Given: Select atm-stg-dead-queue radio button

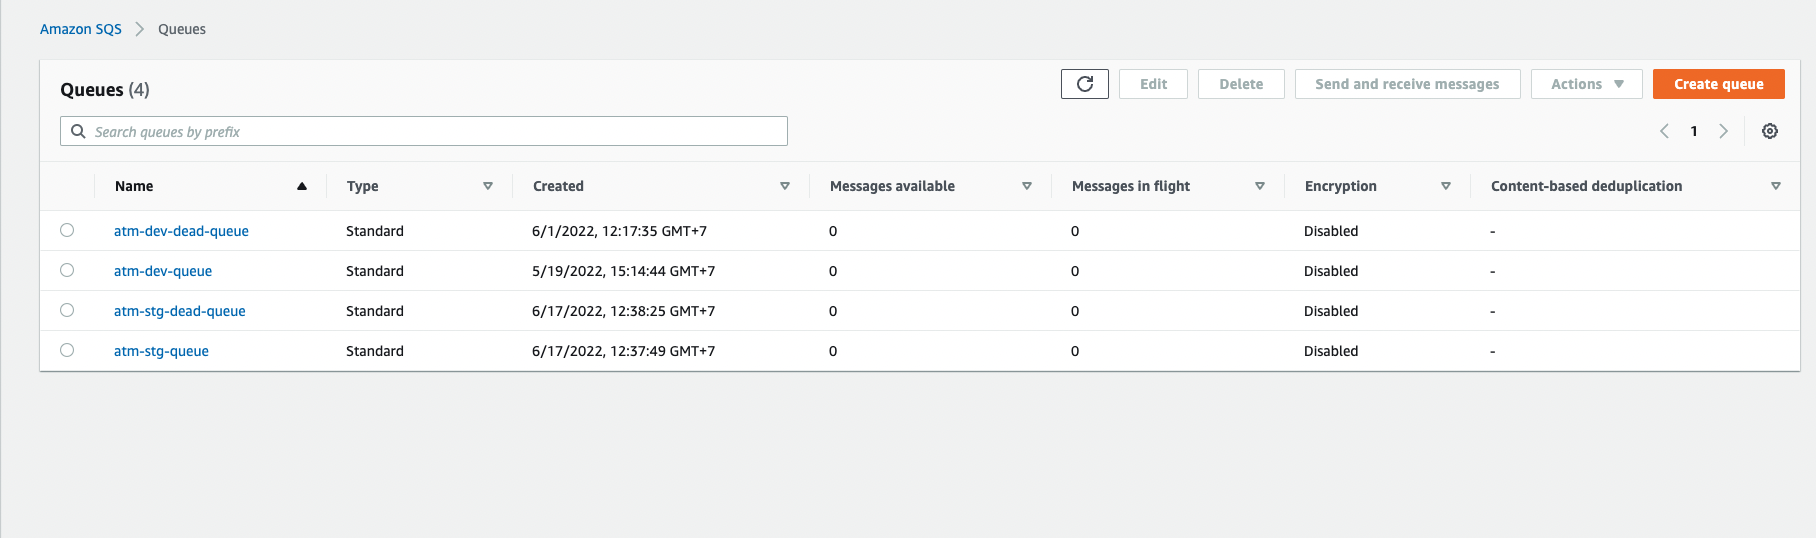Looking at the screenshot, I should click(67, 310).
